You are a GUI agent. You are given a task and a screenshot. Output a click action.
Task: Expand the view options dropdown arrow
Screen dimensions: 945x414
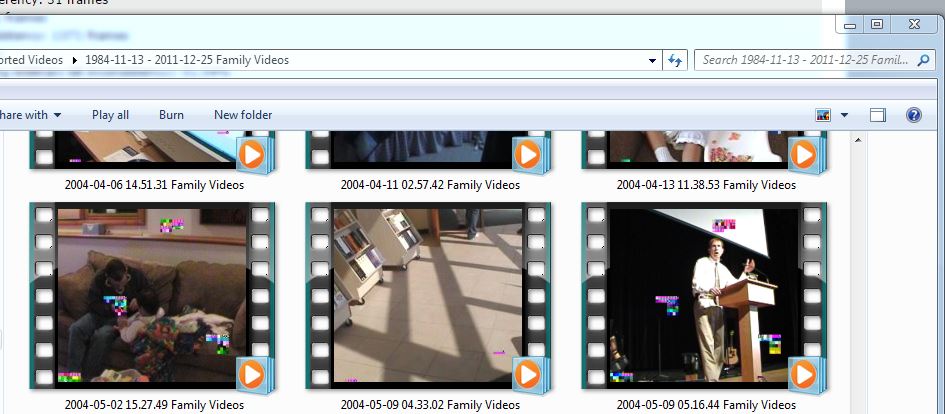844,115
